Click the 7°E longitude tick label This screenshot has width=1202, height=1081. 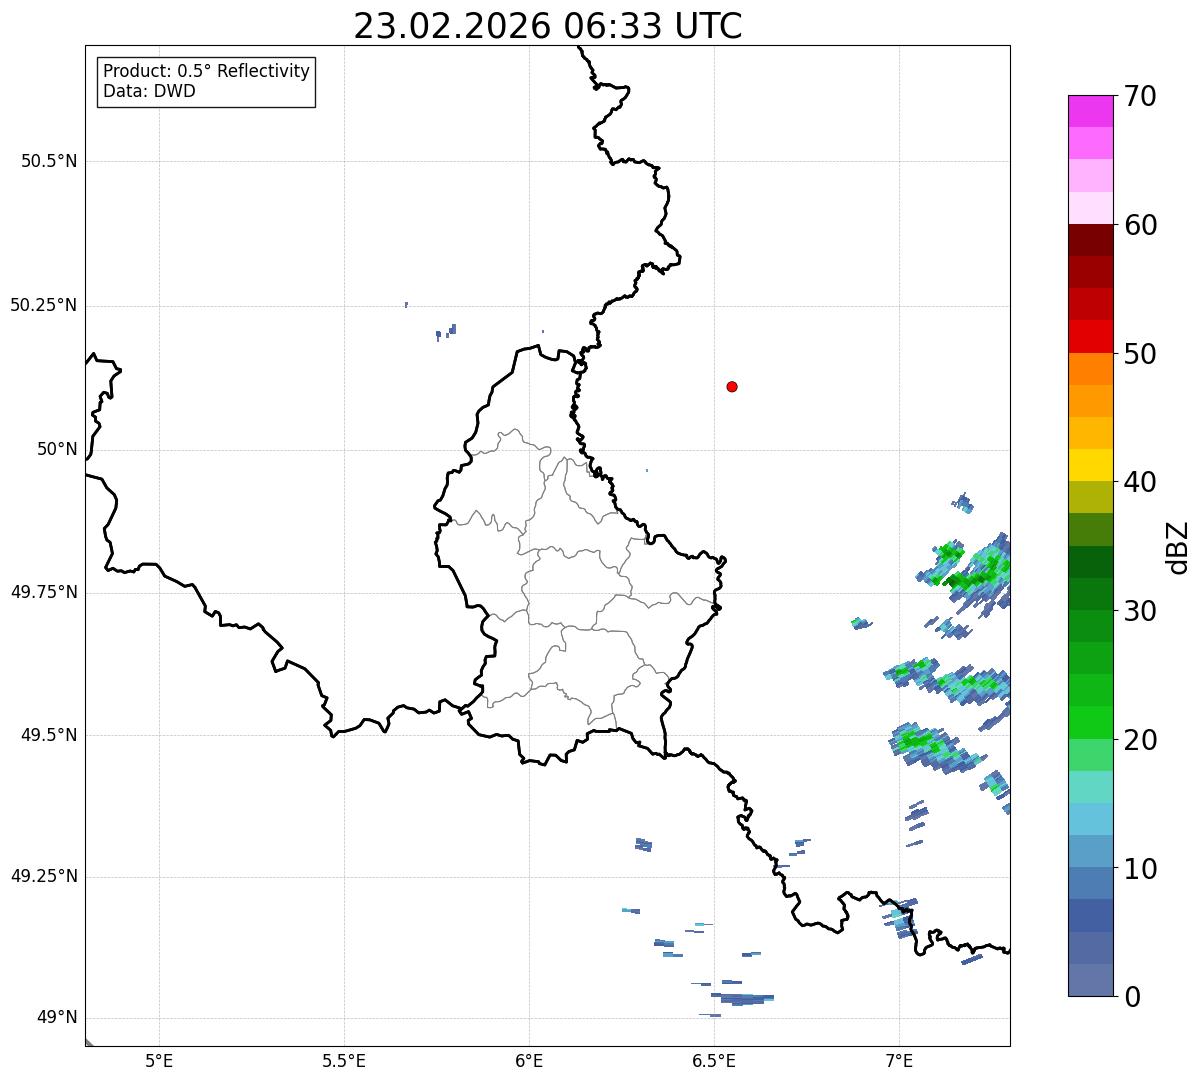899,1061
